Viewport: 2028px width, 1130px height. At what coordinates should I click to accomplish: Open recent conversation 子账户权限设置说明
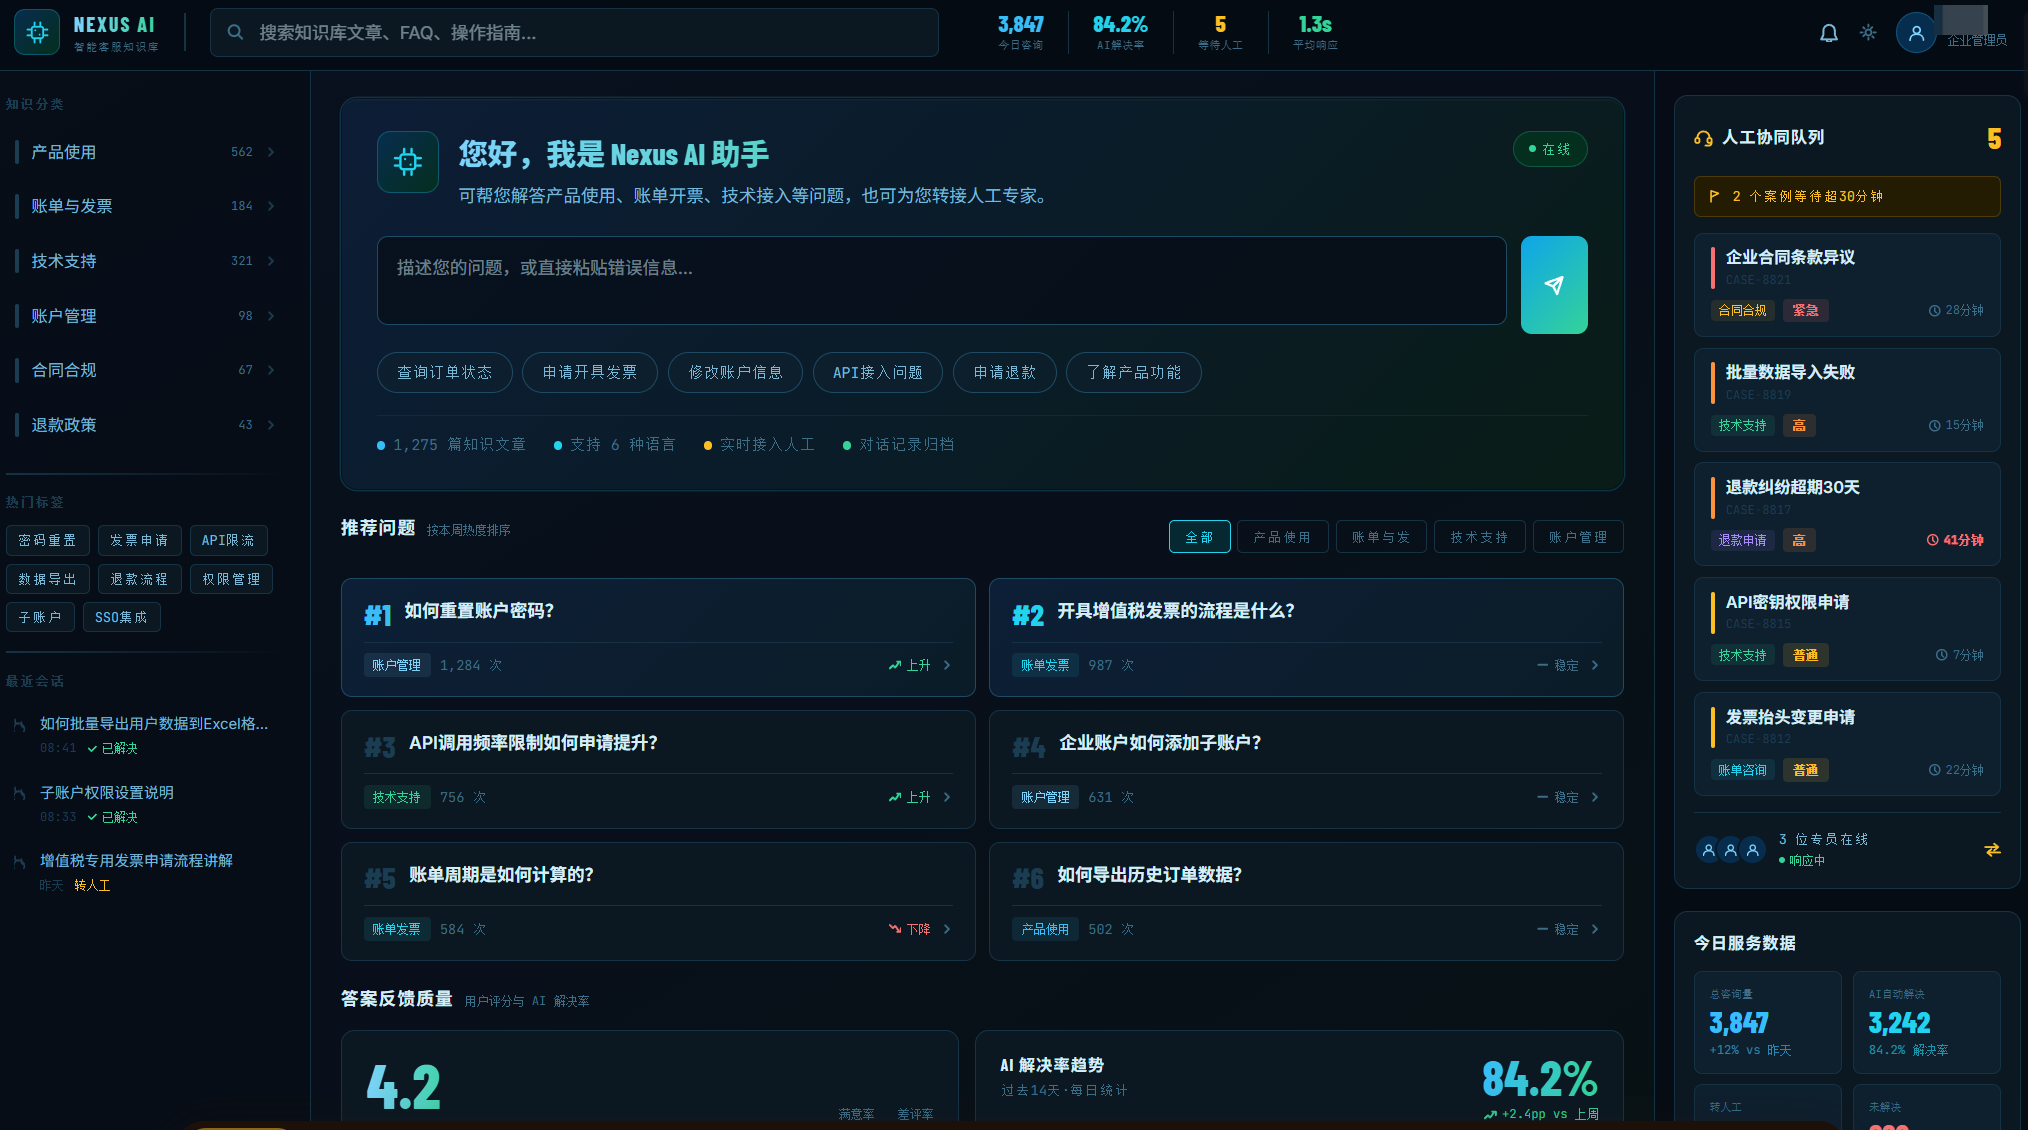tap(141, 804)
